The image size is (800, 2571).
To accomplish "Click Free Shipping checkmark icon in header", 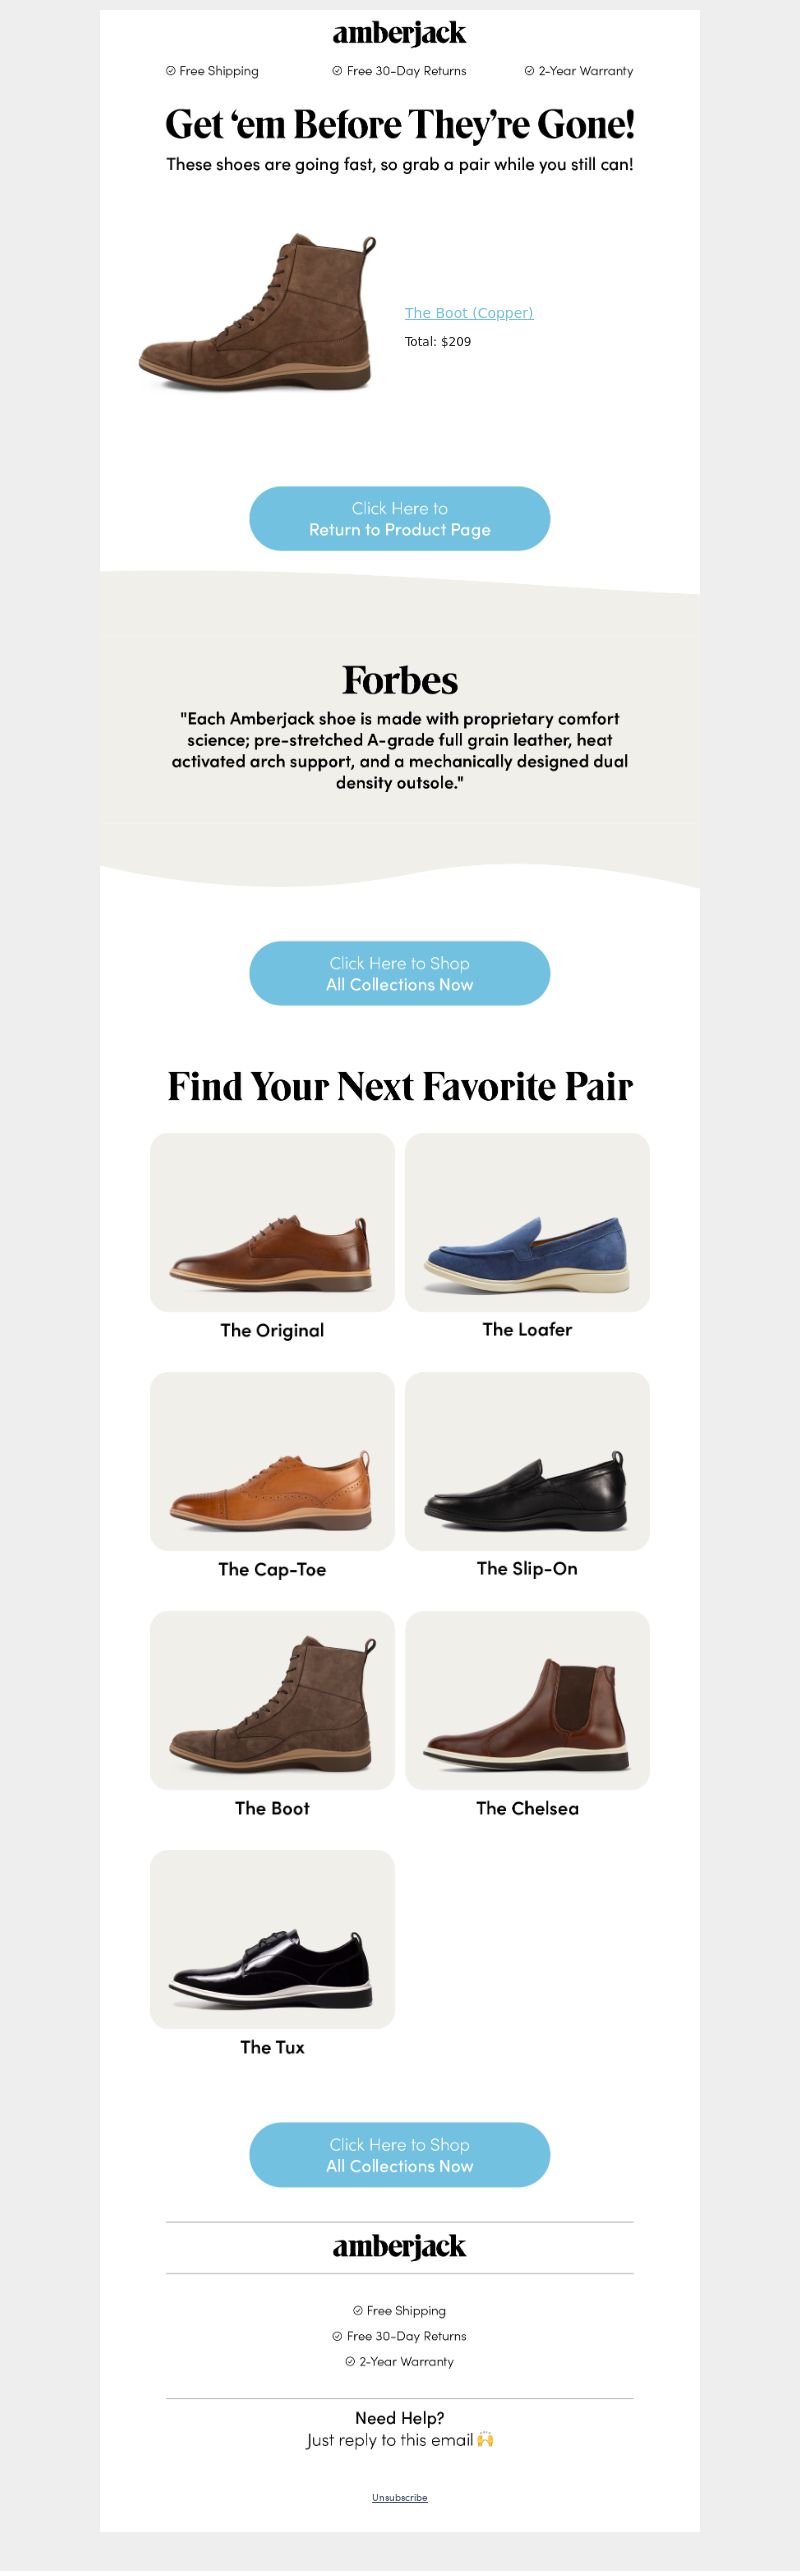I will click(x=170, y=71).
